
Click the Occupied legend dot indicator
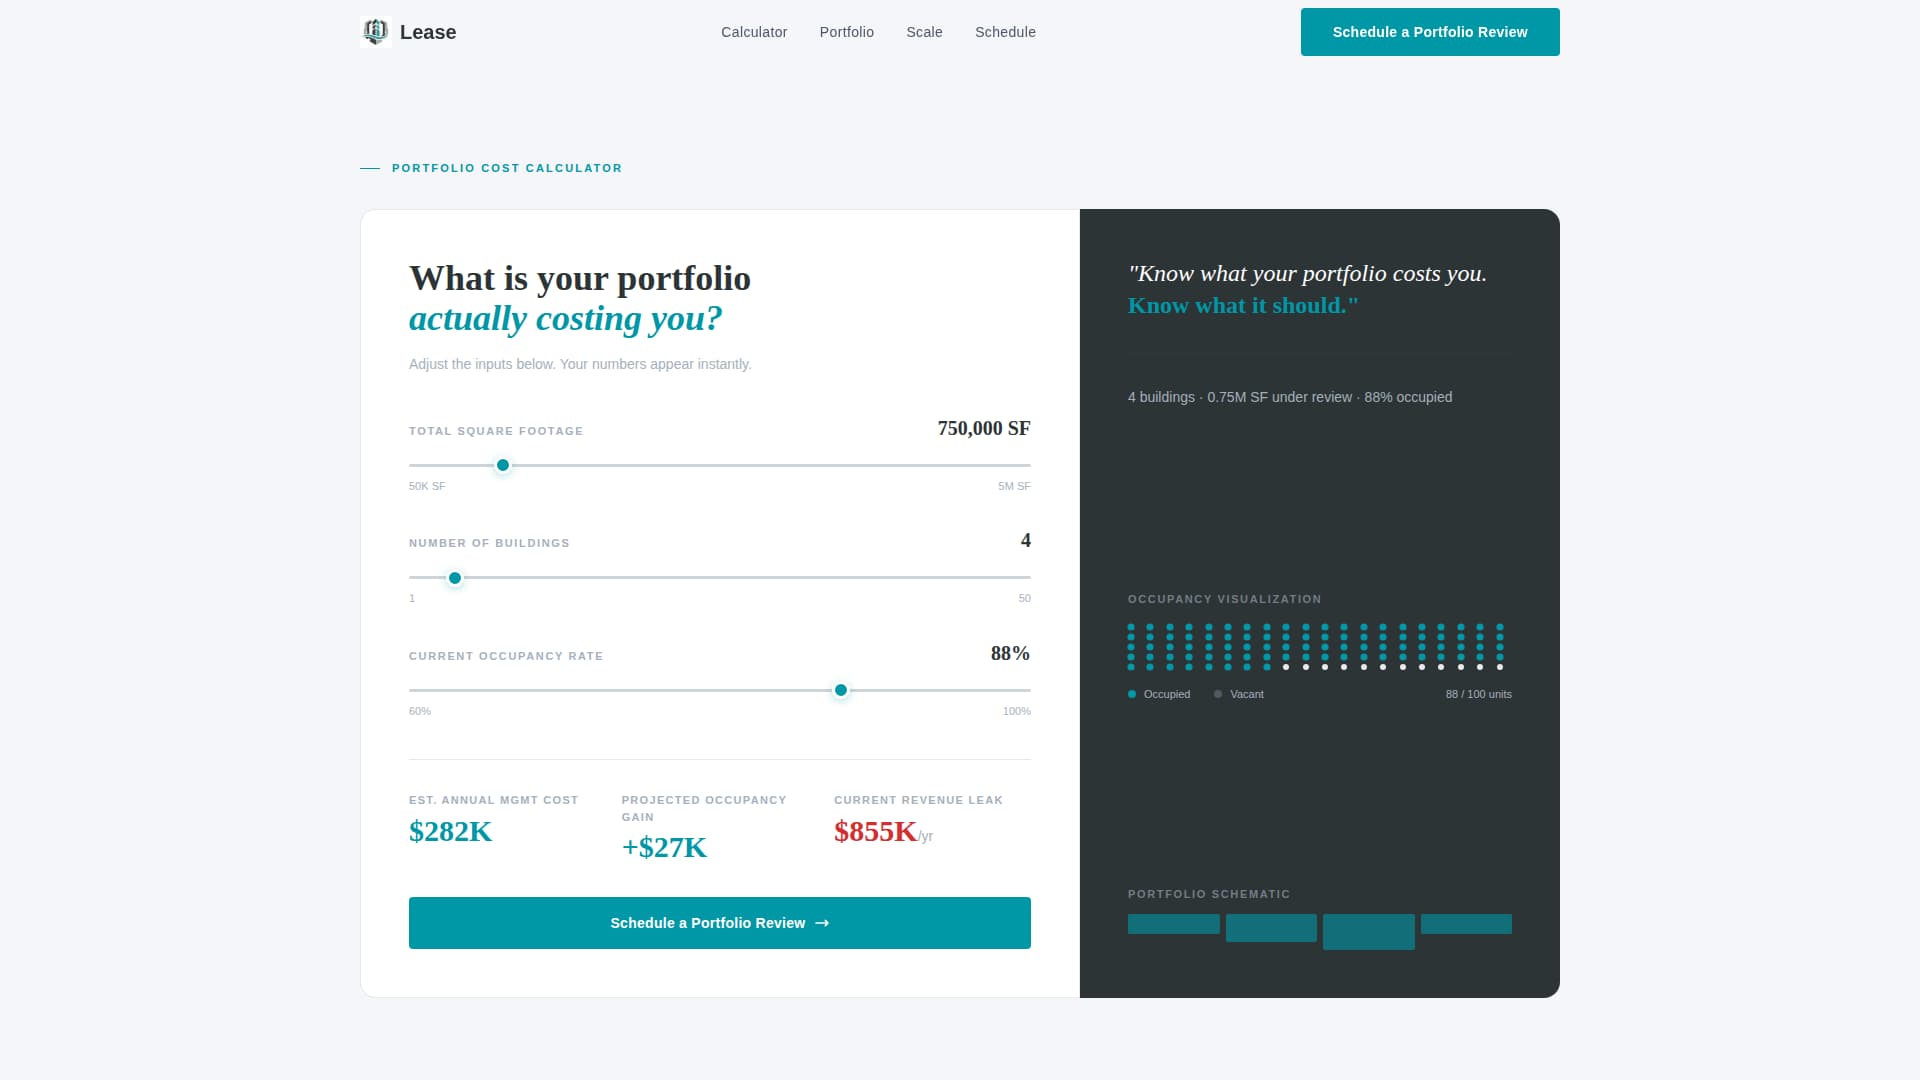coord(1131,693)
